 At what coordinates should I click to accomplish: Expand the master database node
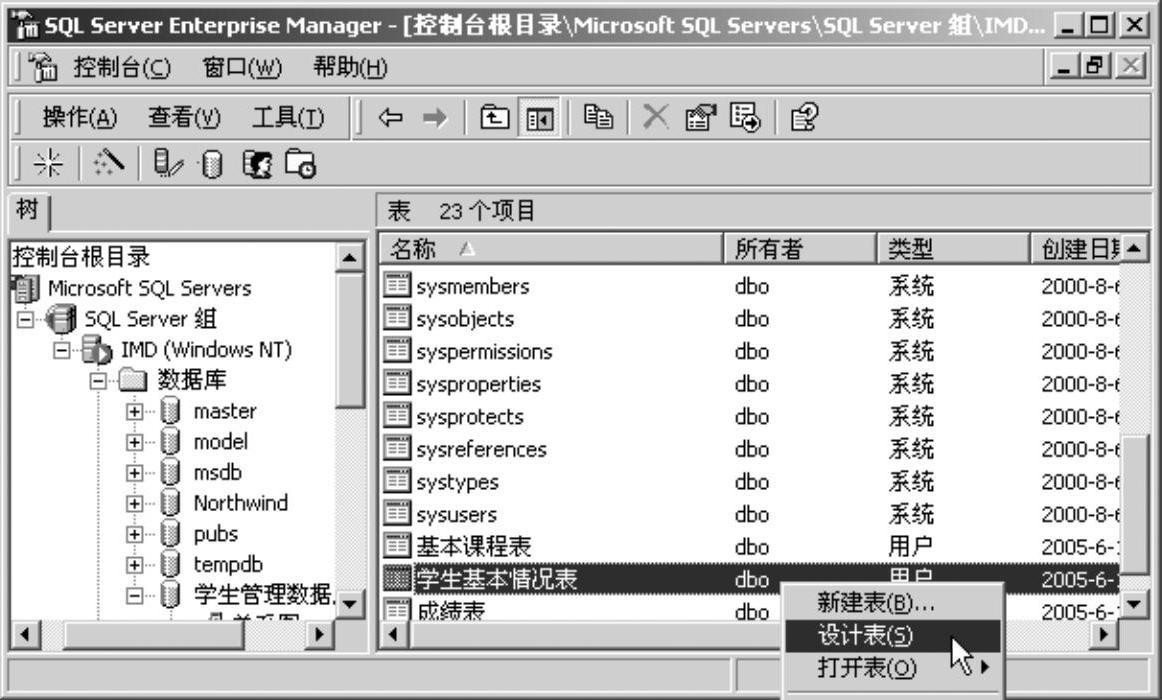(x=134, y=411)
